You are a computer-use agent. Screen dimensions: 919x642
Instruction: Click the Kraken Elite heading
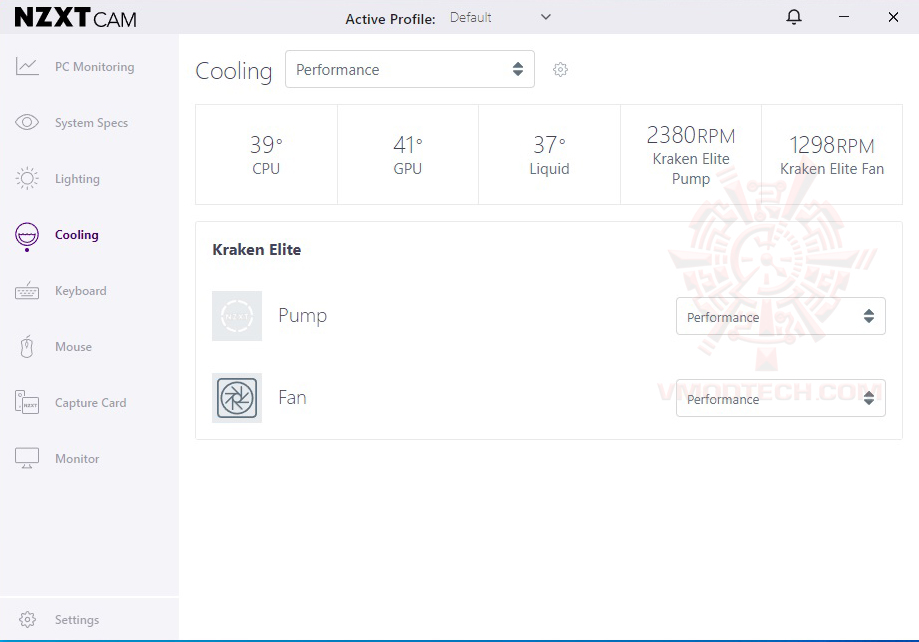pos(257,250)
